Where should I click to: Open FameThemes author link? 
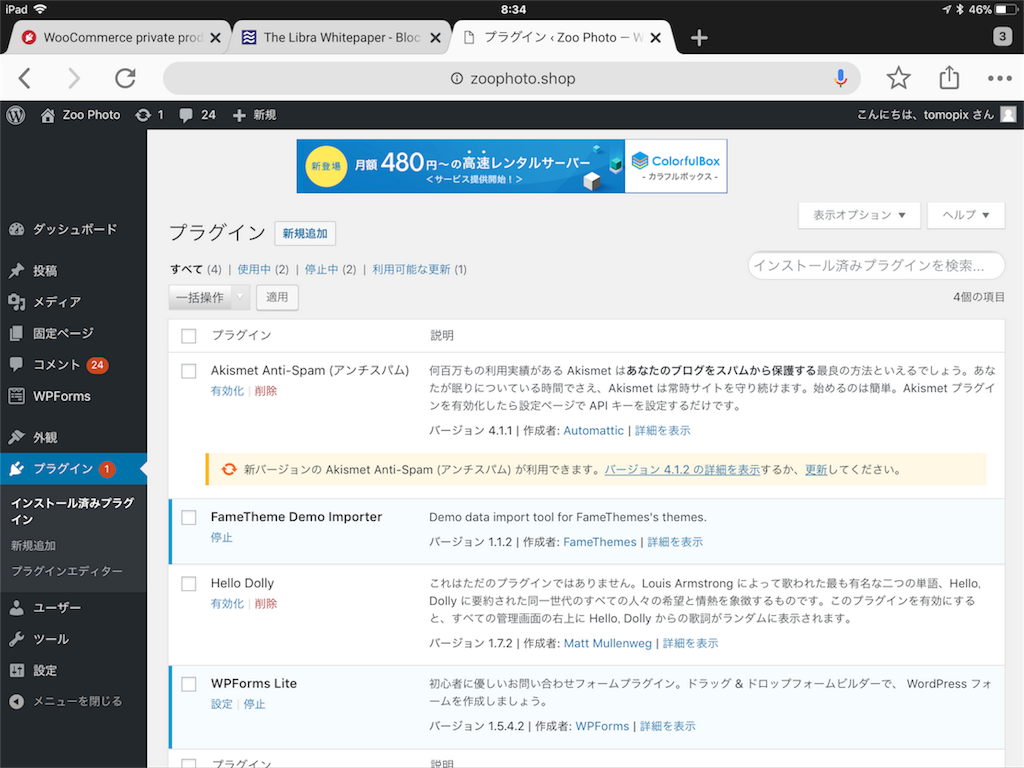click(x=600, y=542)
